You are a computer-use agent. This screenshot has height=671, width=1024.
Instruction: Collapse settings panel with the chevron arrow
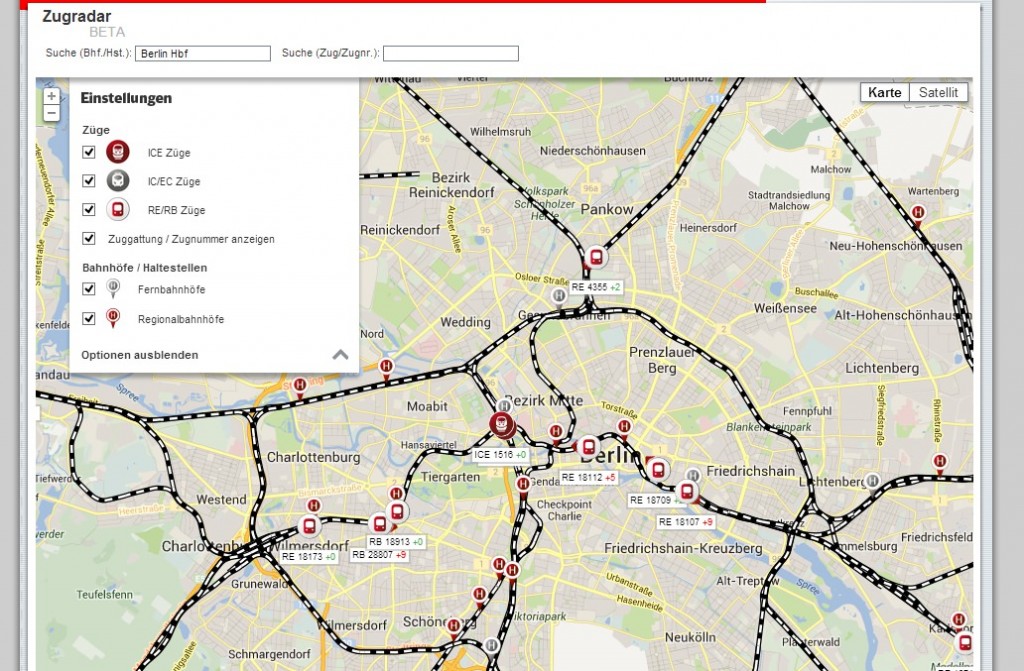(340, 355)
